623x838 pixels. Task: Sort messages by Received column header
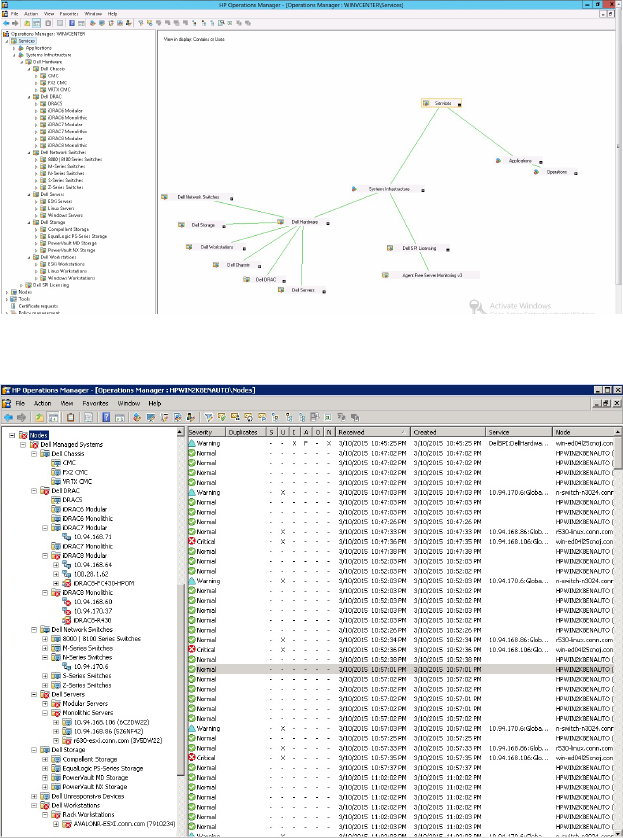pyautogui.click(x=373, y=432)
